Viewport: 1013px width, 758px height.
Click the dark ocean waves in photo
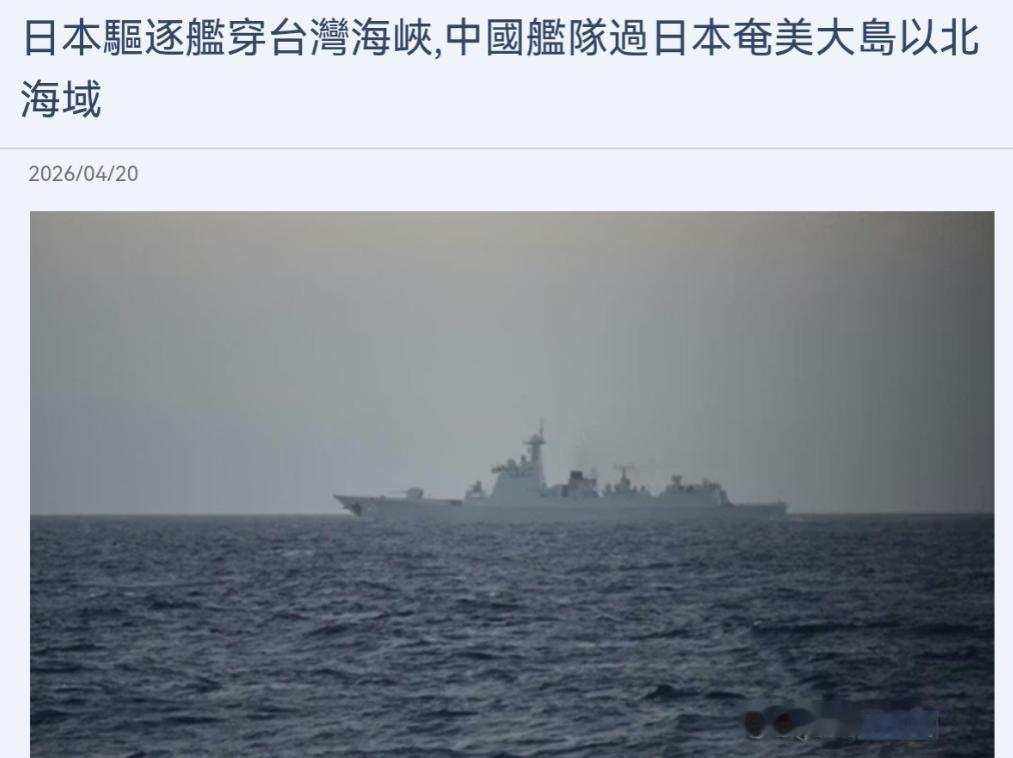click(x=512, y=633)
